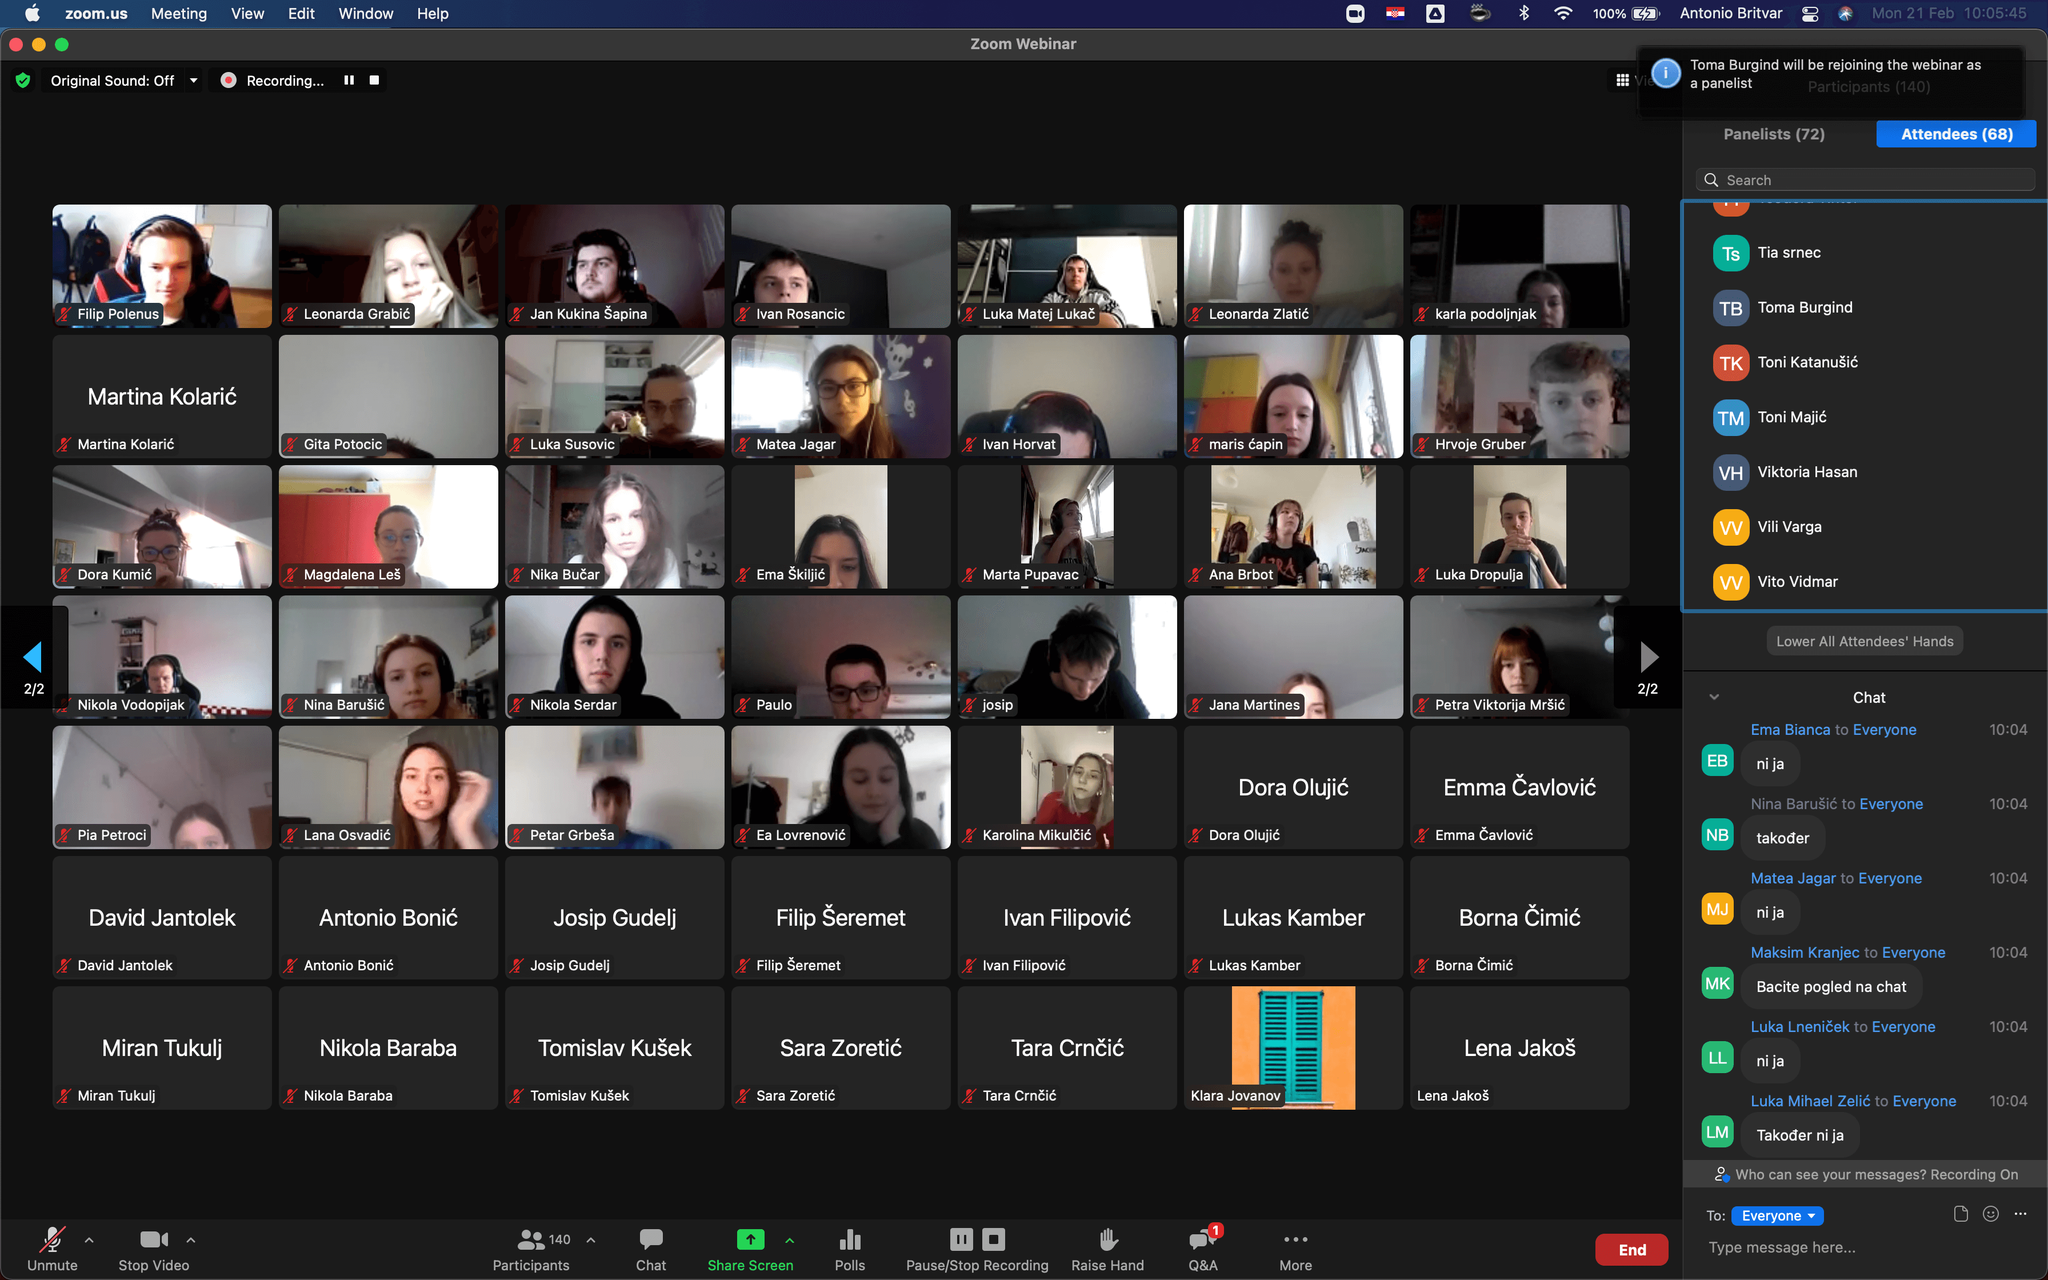Go to previous gallery page arrow
The height and width of the screenshot is (1280, 2048).
point(33,657)
